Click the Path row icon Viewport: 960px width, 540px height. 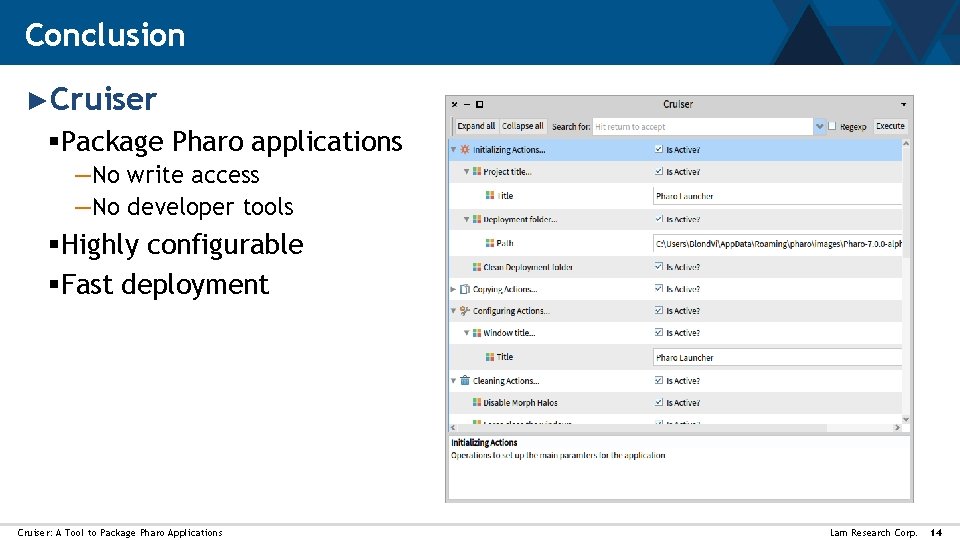pyautogui.click(x=490, y=243)
